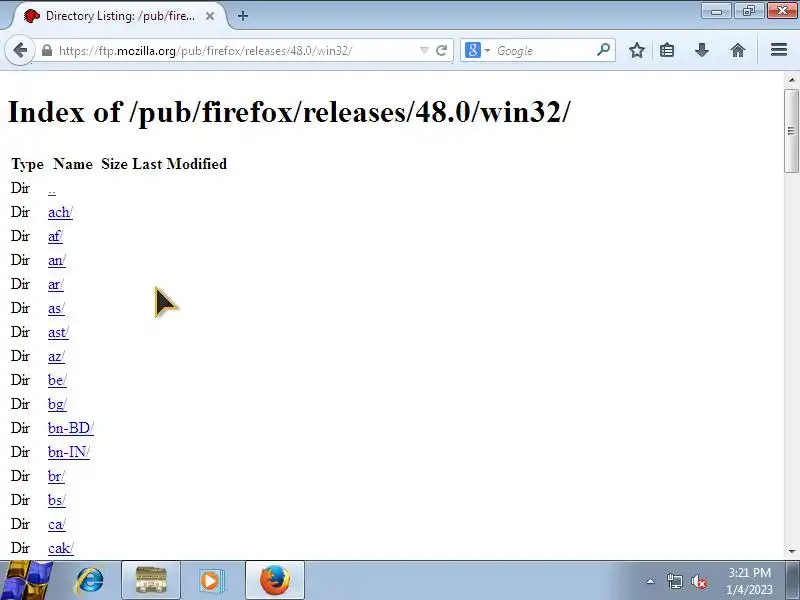Click the muted volume tray icon
This screenshot has height=600, width=800.
click(x=699, y=581)
